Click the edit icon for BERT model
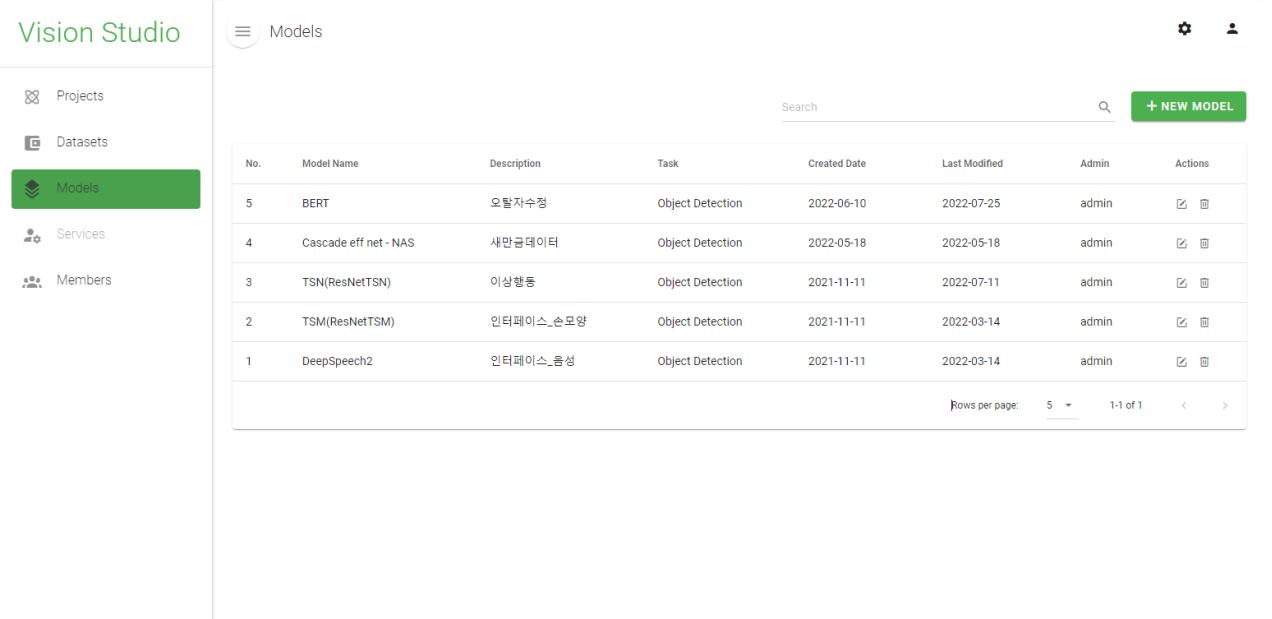Viewport: 1272px width, 619px height. click(1181, 204)
